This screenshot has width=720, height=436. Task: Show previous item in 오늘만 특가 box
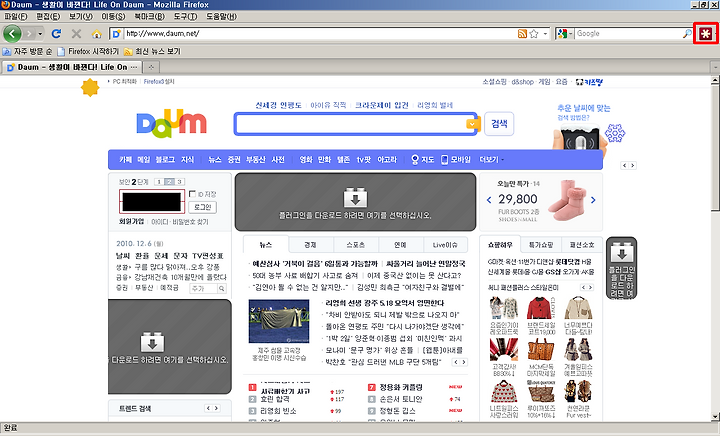tap(489, 200)
